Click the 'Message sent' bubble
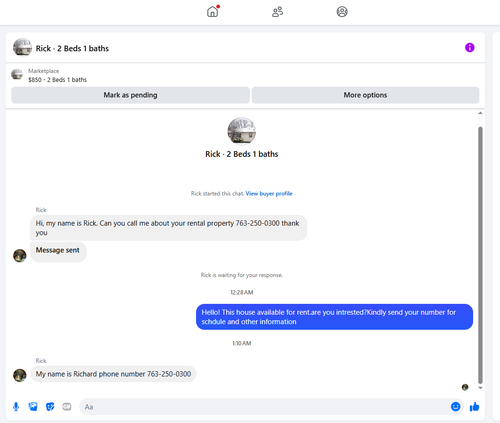Screen dimensions: 500x423 58,251
